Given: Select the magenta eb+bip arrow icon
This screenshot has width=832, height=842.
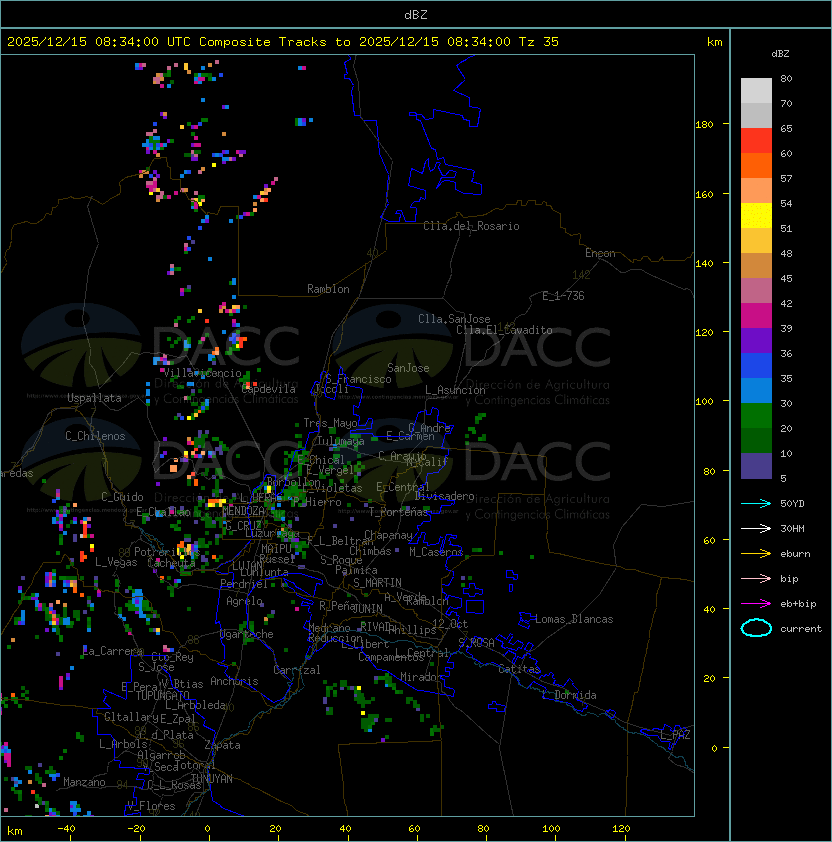Looking at the screenshot, I should [756, 603].
